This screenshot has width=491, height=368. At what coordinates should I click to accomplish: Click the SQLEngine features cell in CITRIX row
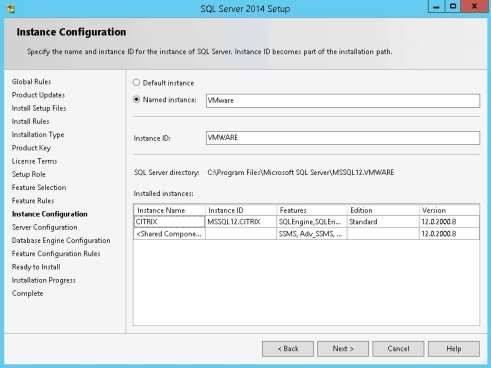[311, 222]
